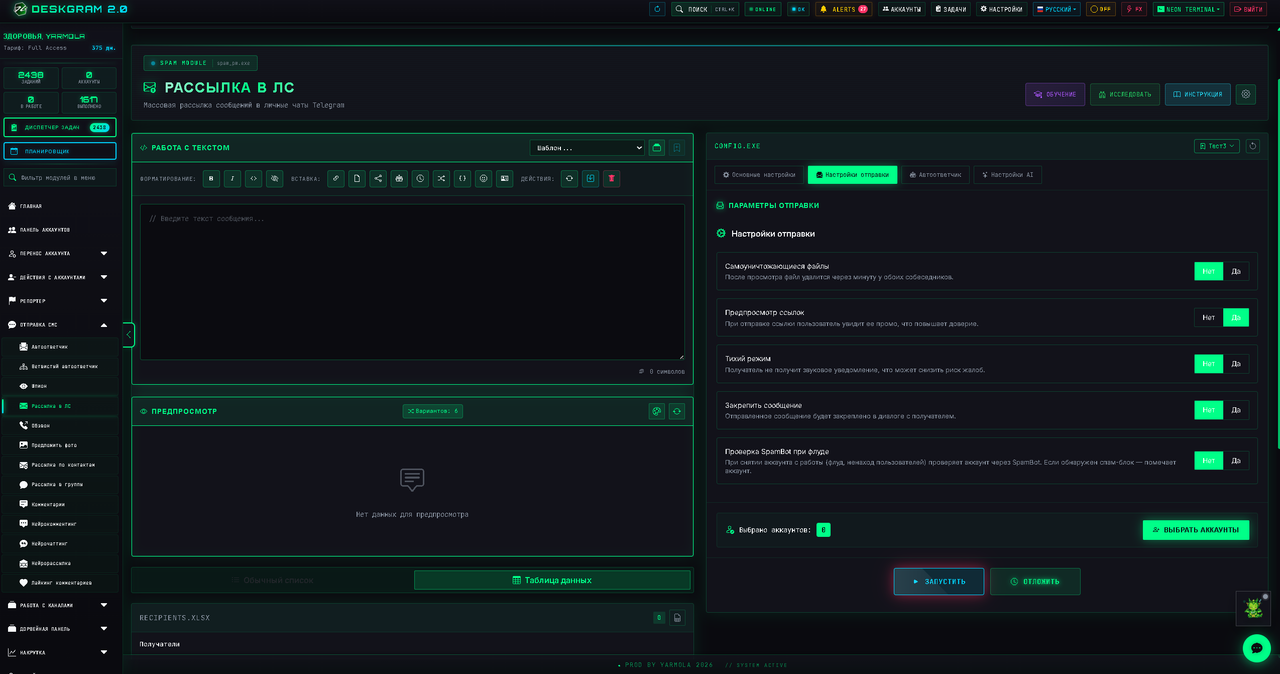This screenshot has height=674, width=1280.
Task: Open the chat support bubble
Action: [x=1257, y=648]
